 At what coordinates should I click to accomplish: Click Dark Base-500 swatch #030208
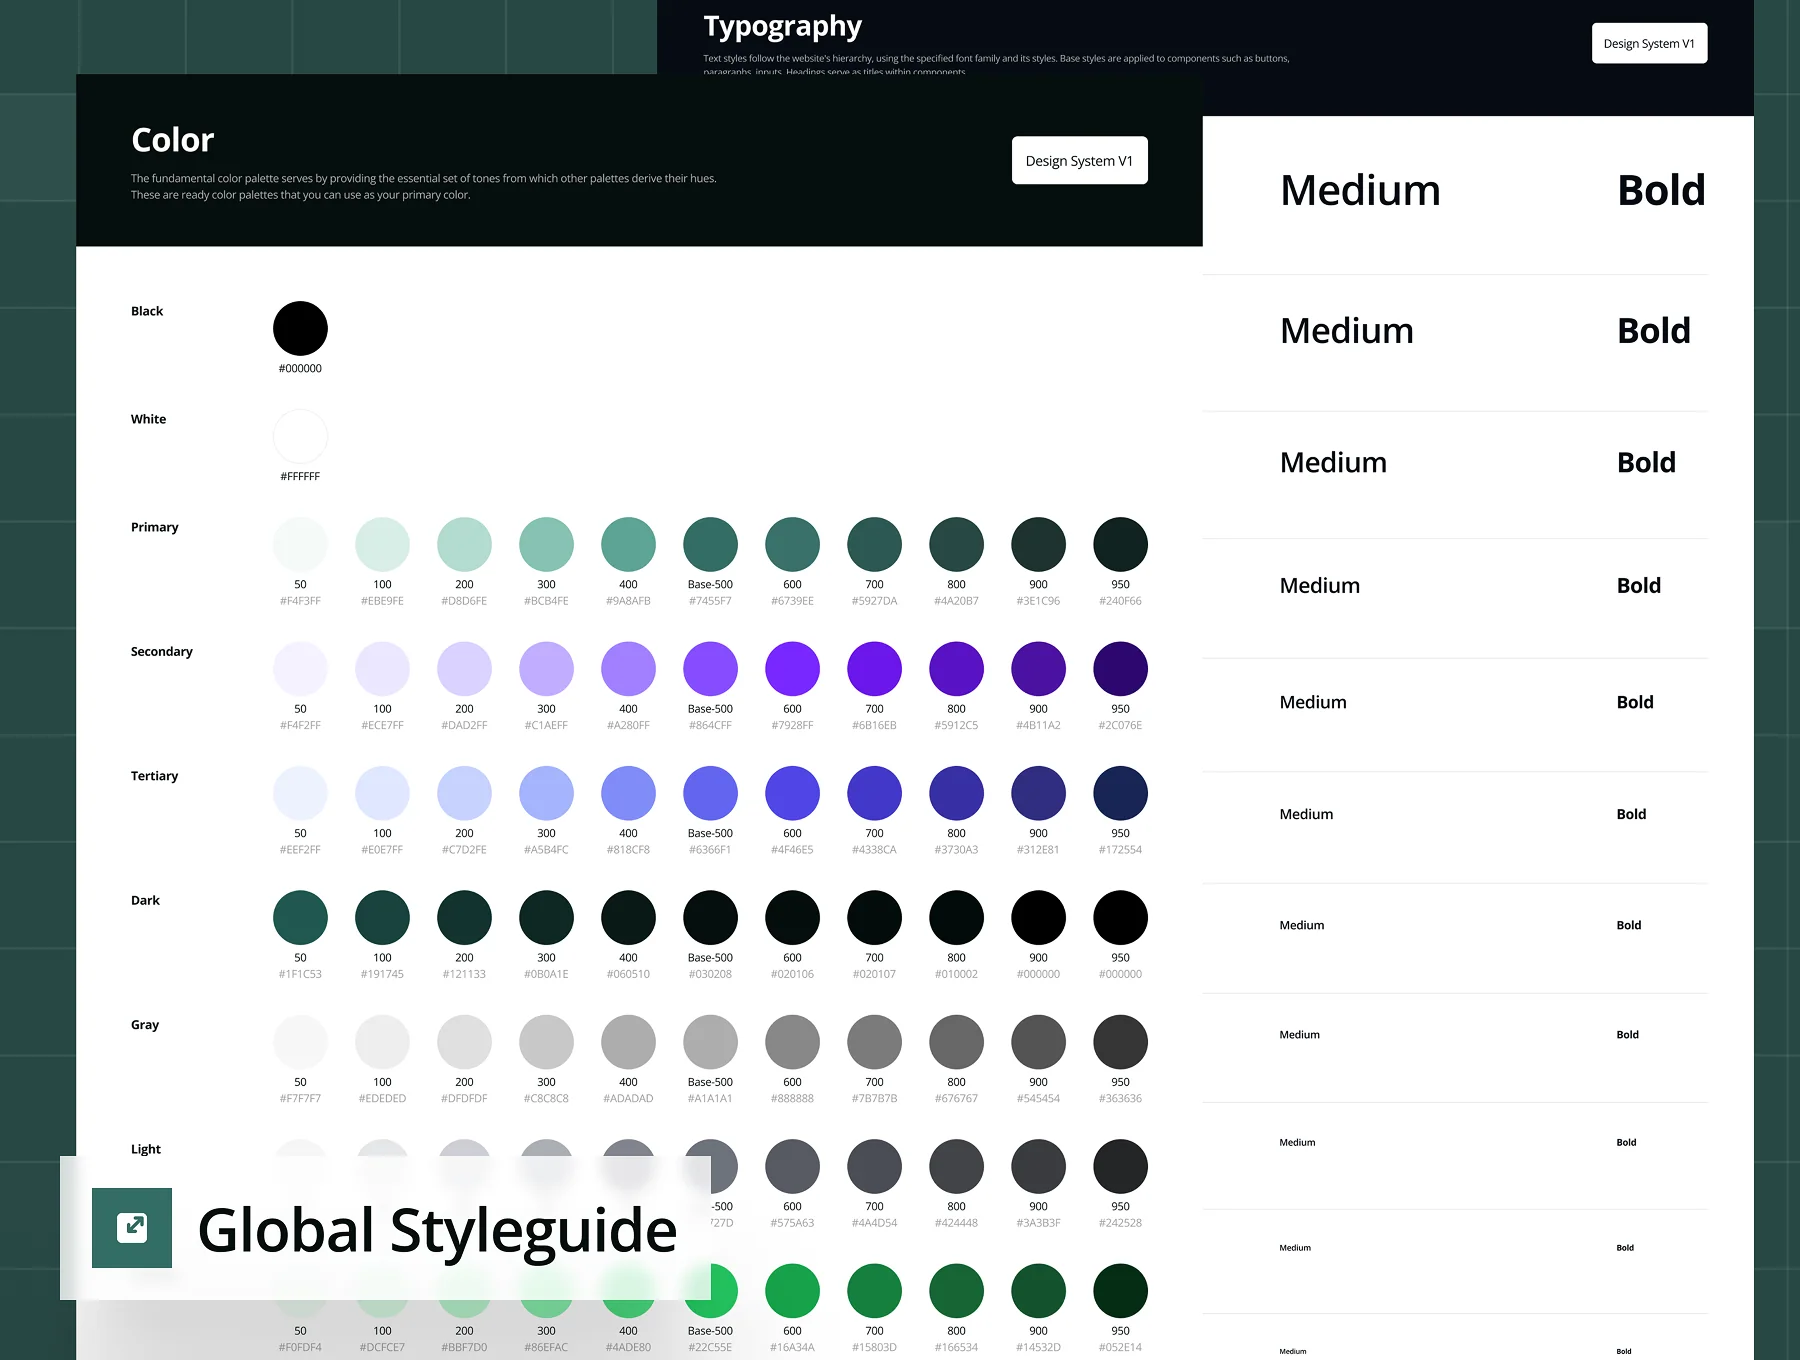tap(710, 918)
